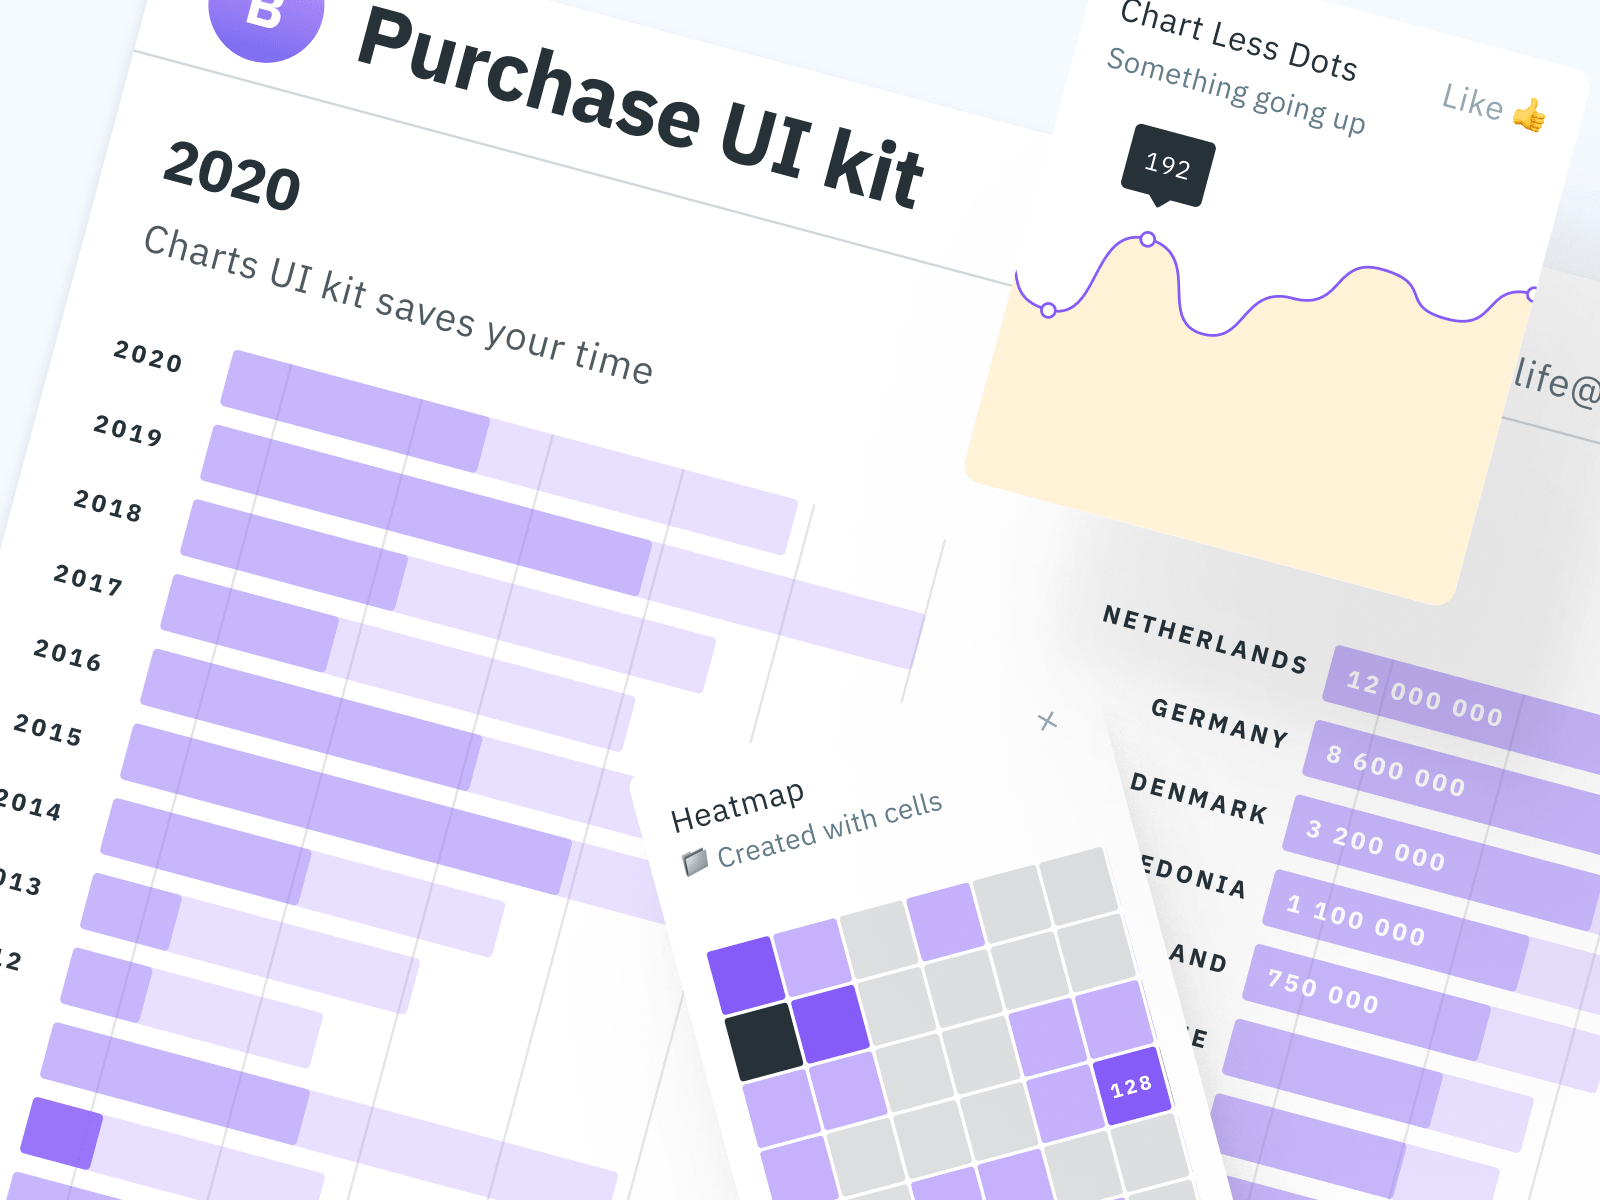Click the 1 100 000 bar value
1600x1200 pixels.
point(1356,919)
